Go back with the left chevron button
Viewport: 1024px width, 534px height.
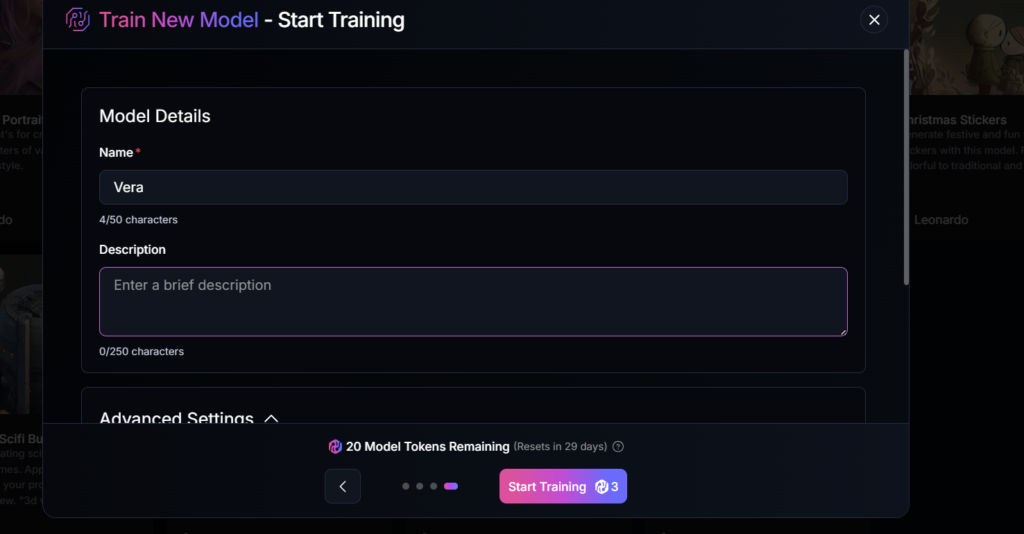[x=342, y=486]
